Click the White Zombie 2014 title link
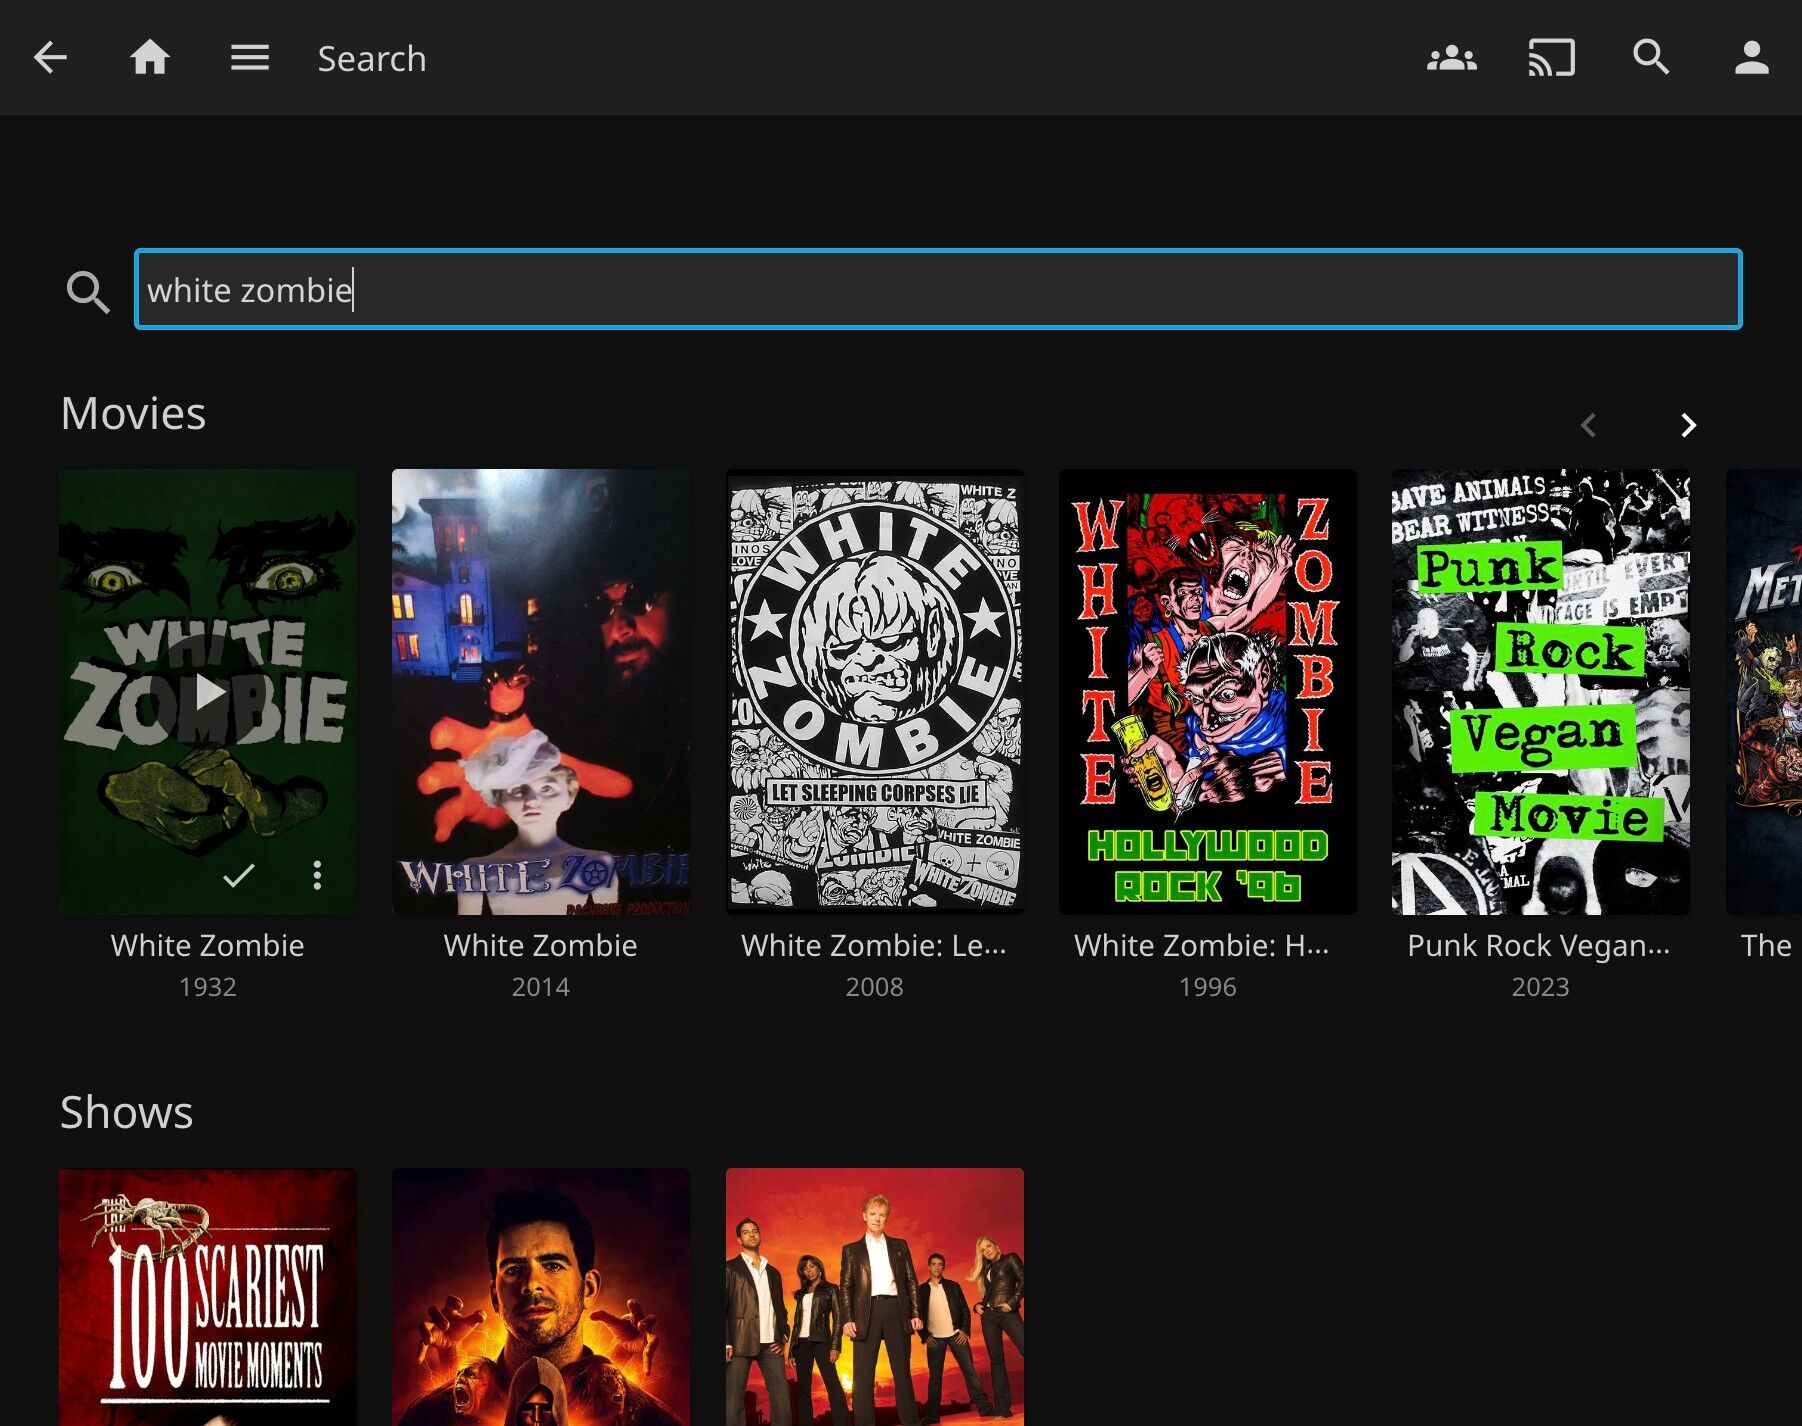 pyautogui.click(x=541, y=945)
